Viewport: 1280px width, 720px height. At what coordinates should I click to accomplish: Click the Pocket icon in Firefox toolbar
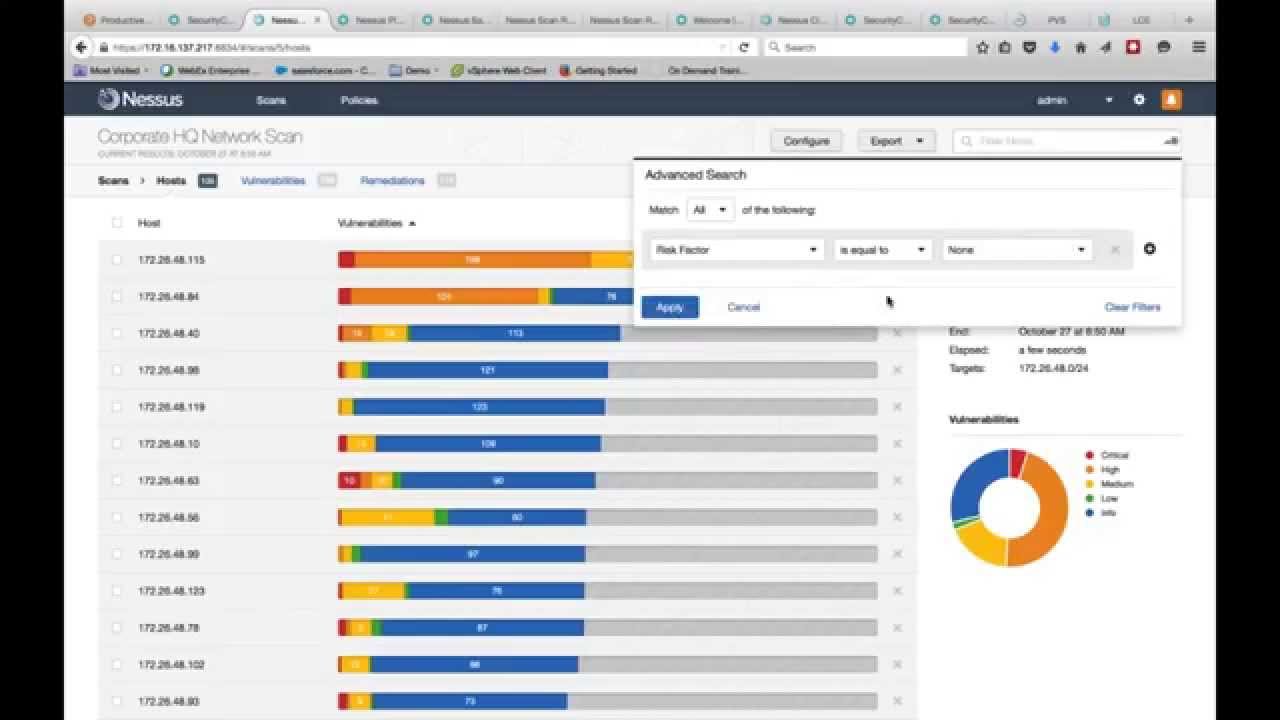[1029, 47]
